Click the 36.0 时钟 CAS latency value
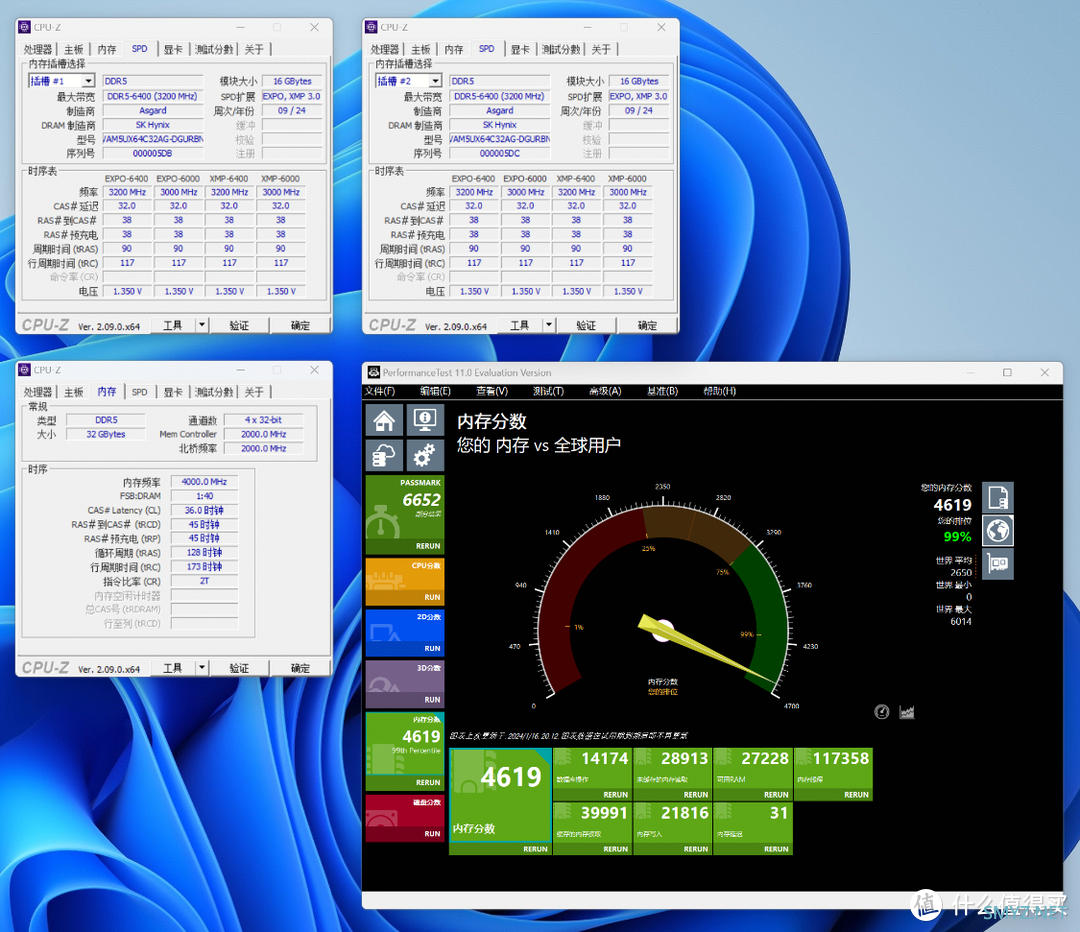 [205, 510]
